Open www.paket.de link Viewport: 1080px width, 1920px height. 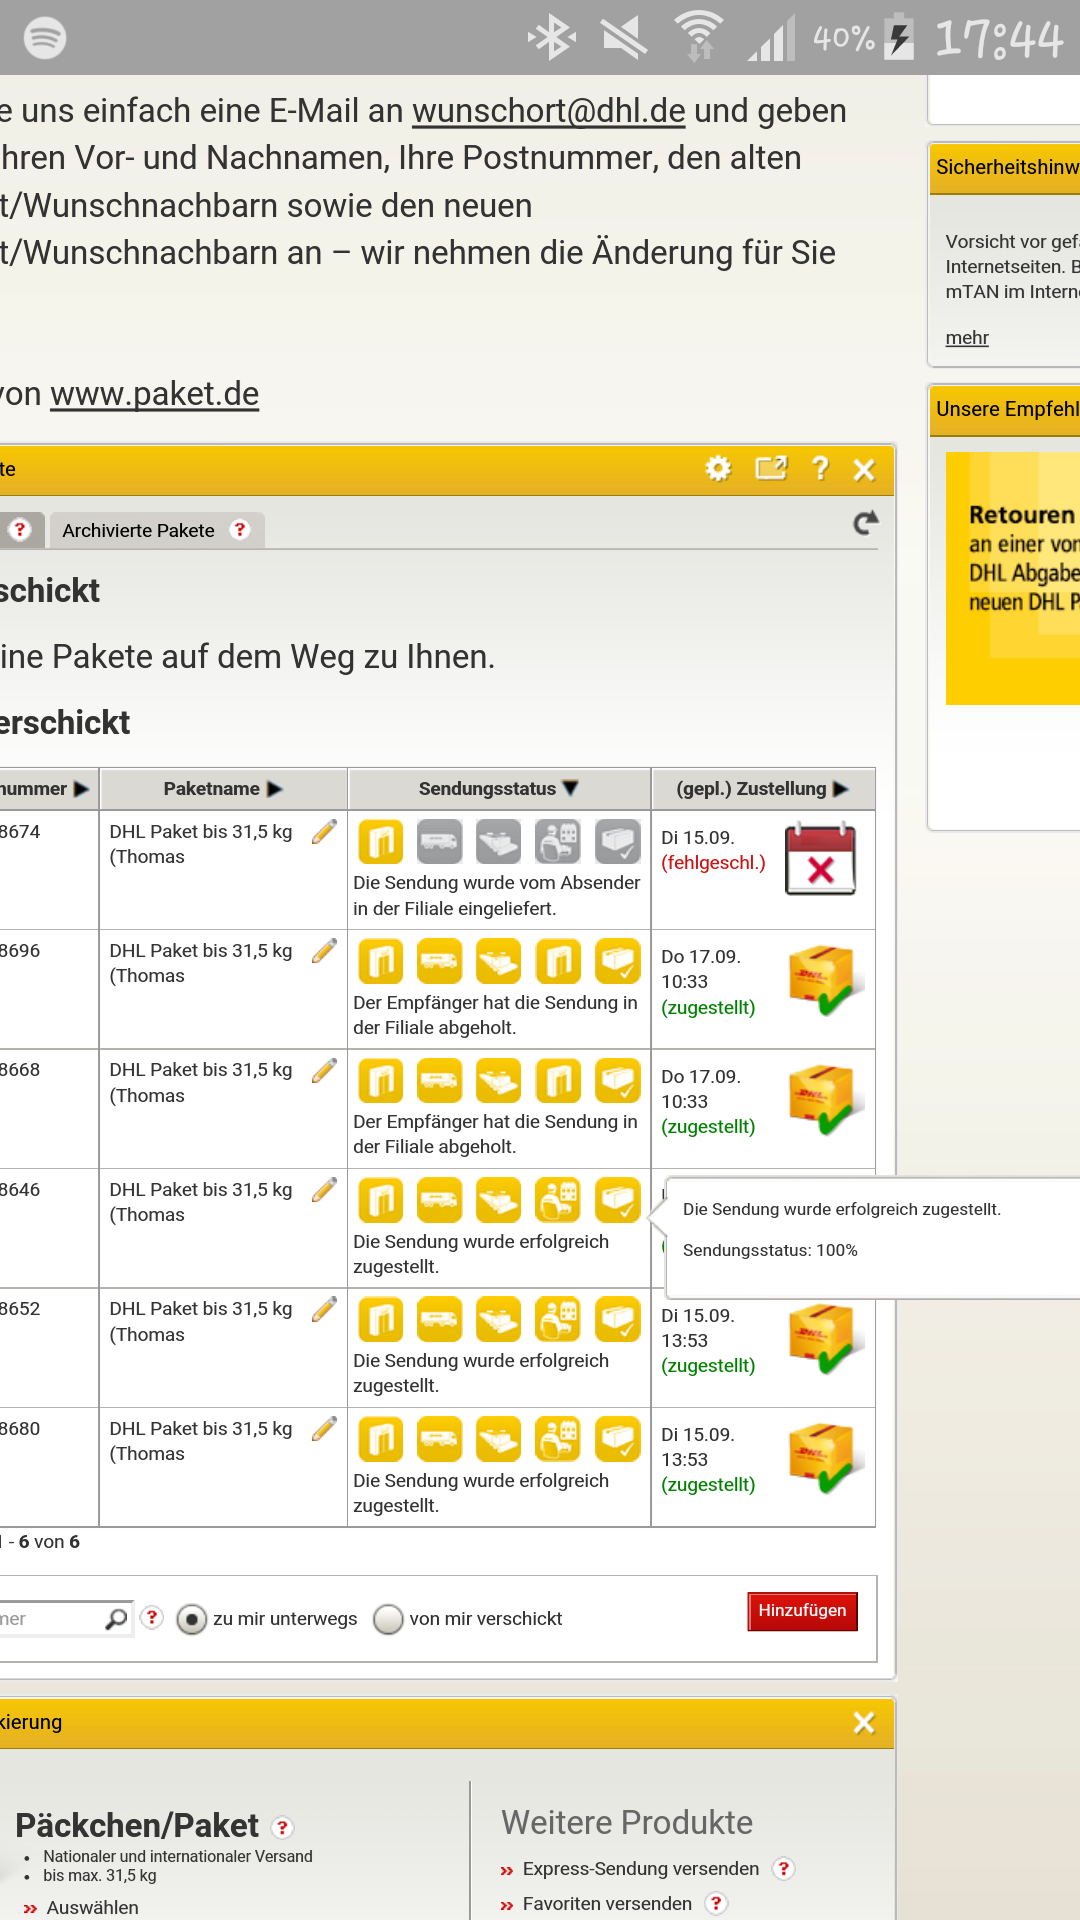pyautogui.click(x=155, y=394)
